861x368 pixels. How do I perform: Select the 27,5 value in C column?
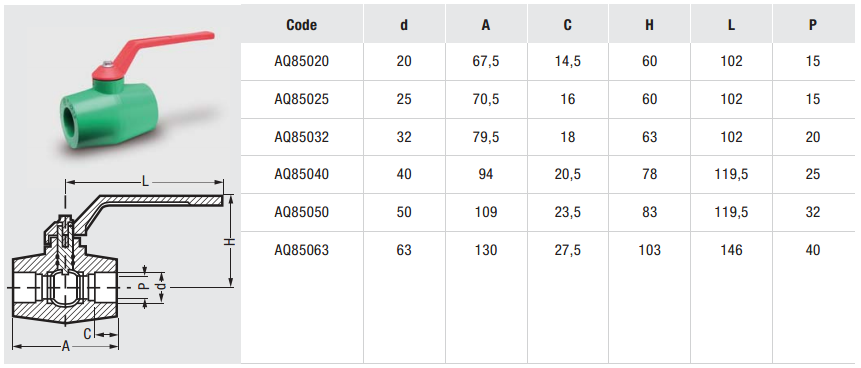pyautogui.click(x=568, y=250)
